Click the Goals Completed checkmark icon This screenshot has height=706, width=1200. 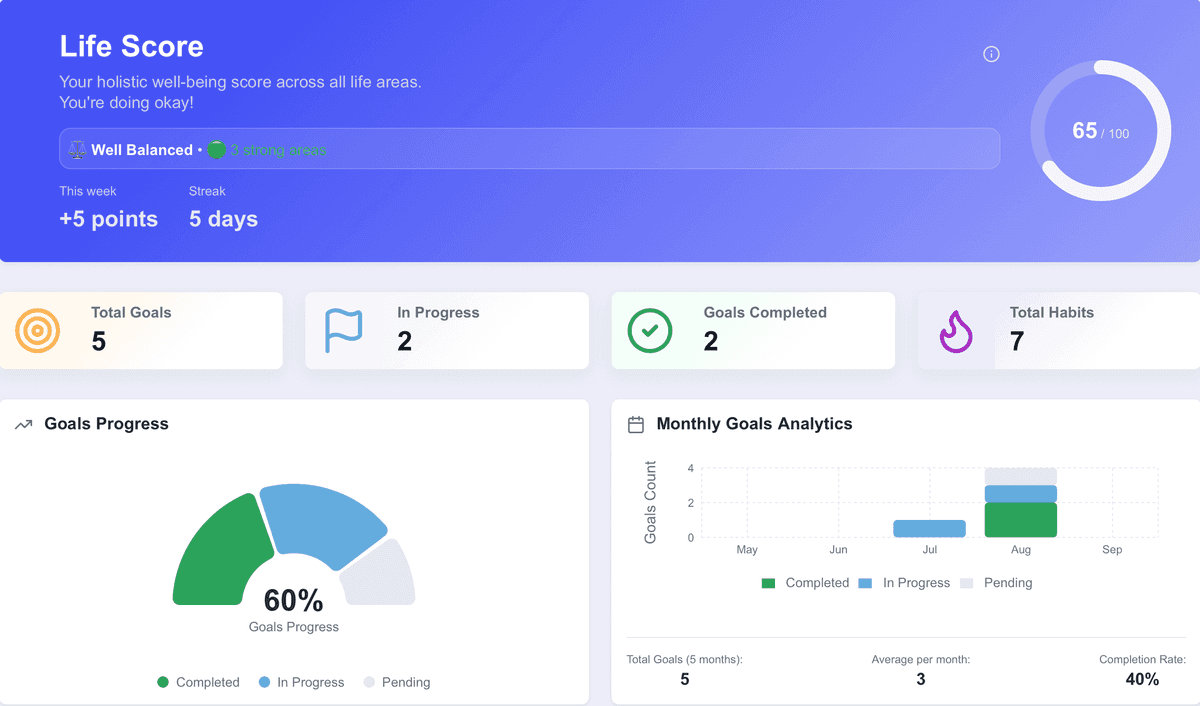tap(650, 330)
